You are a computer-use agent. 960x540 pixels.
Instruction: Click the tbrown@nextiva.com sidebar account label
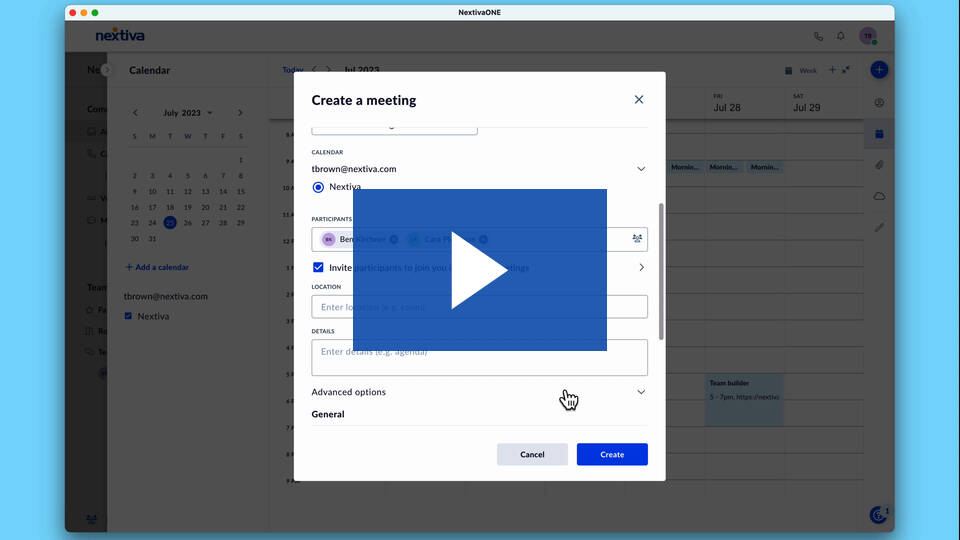[x=166, y=296]
